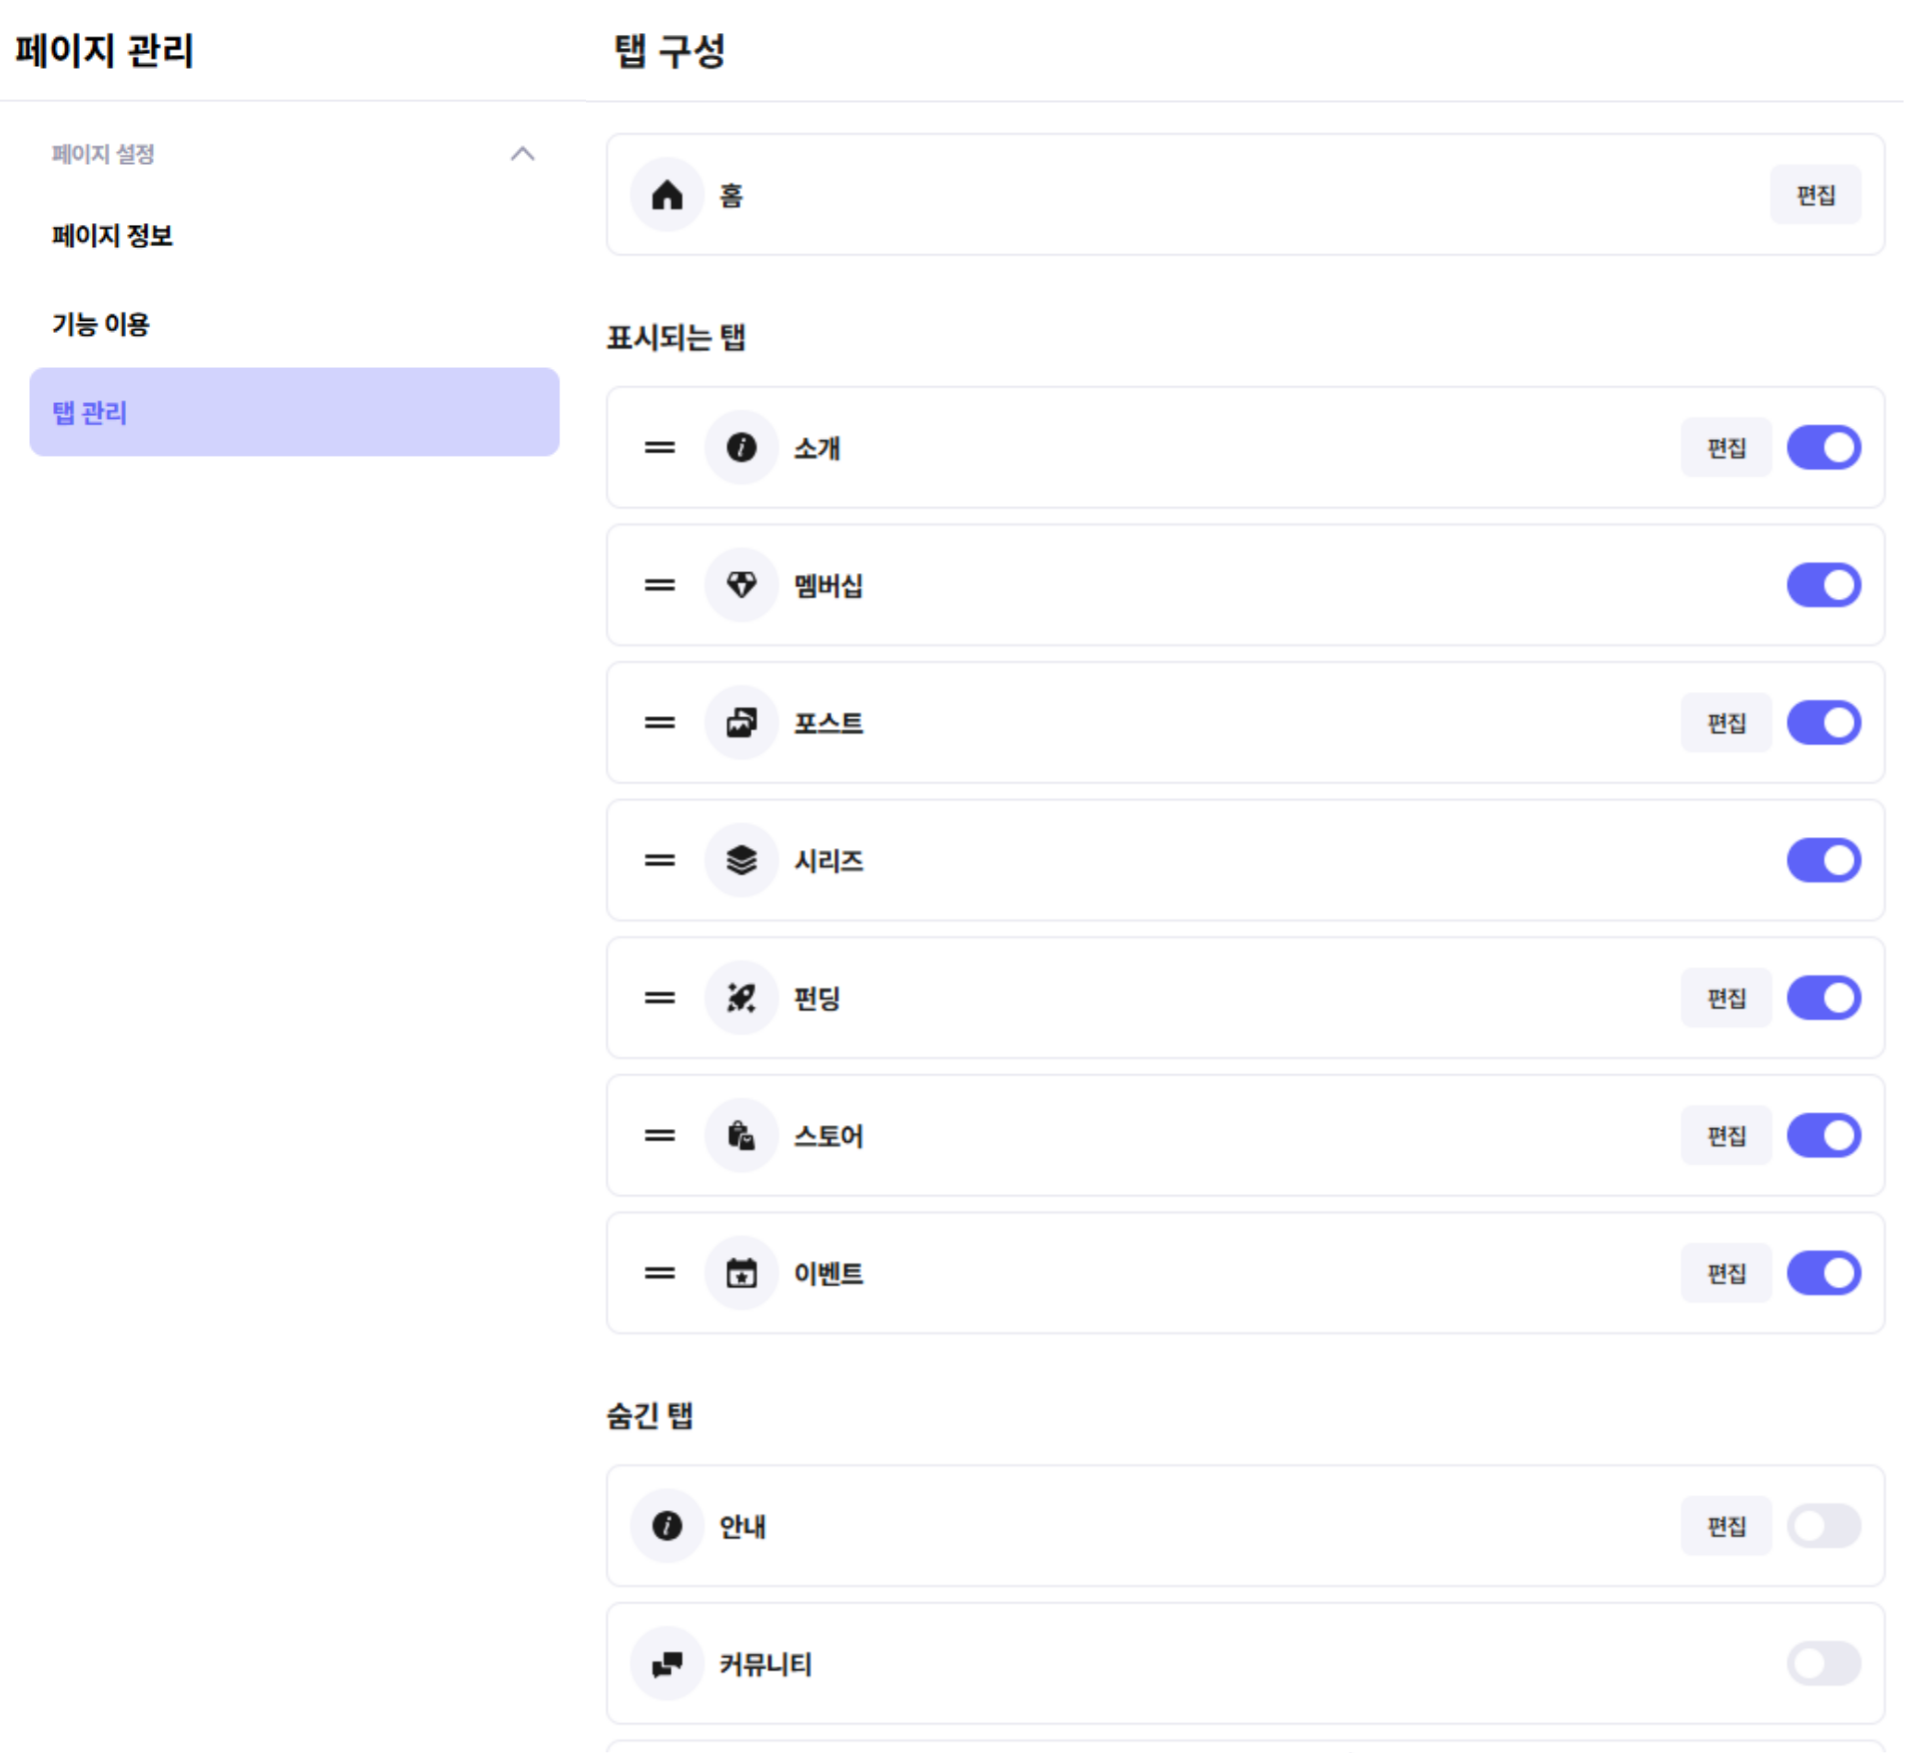
Task: Click the home icon in 홈 row
Action: (667, 195)
